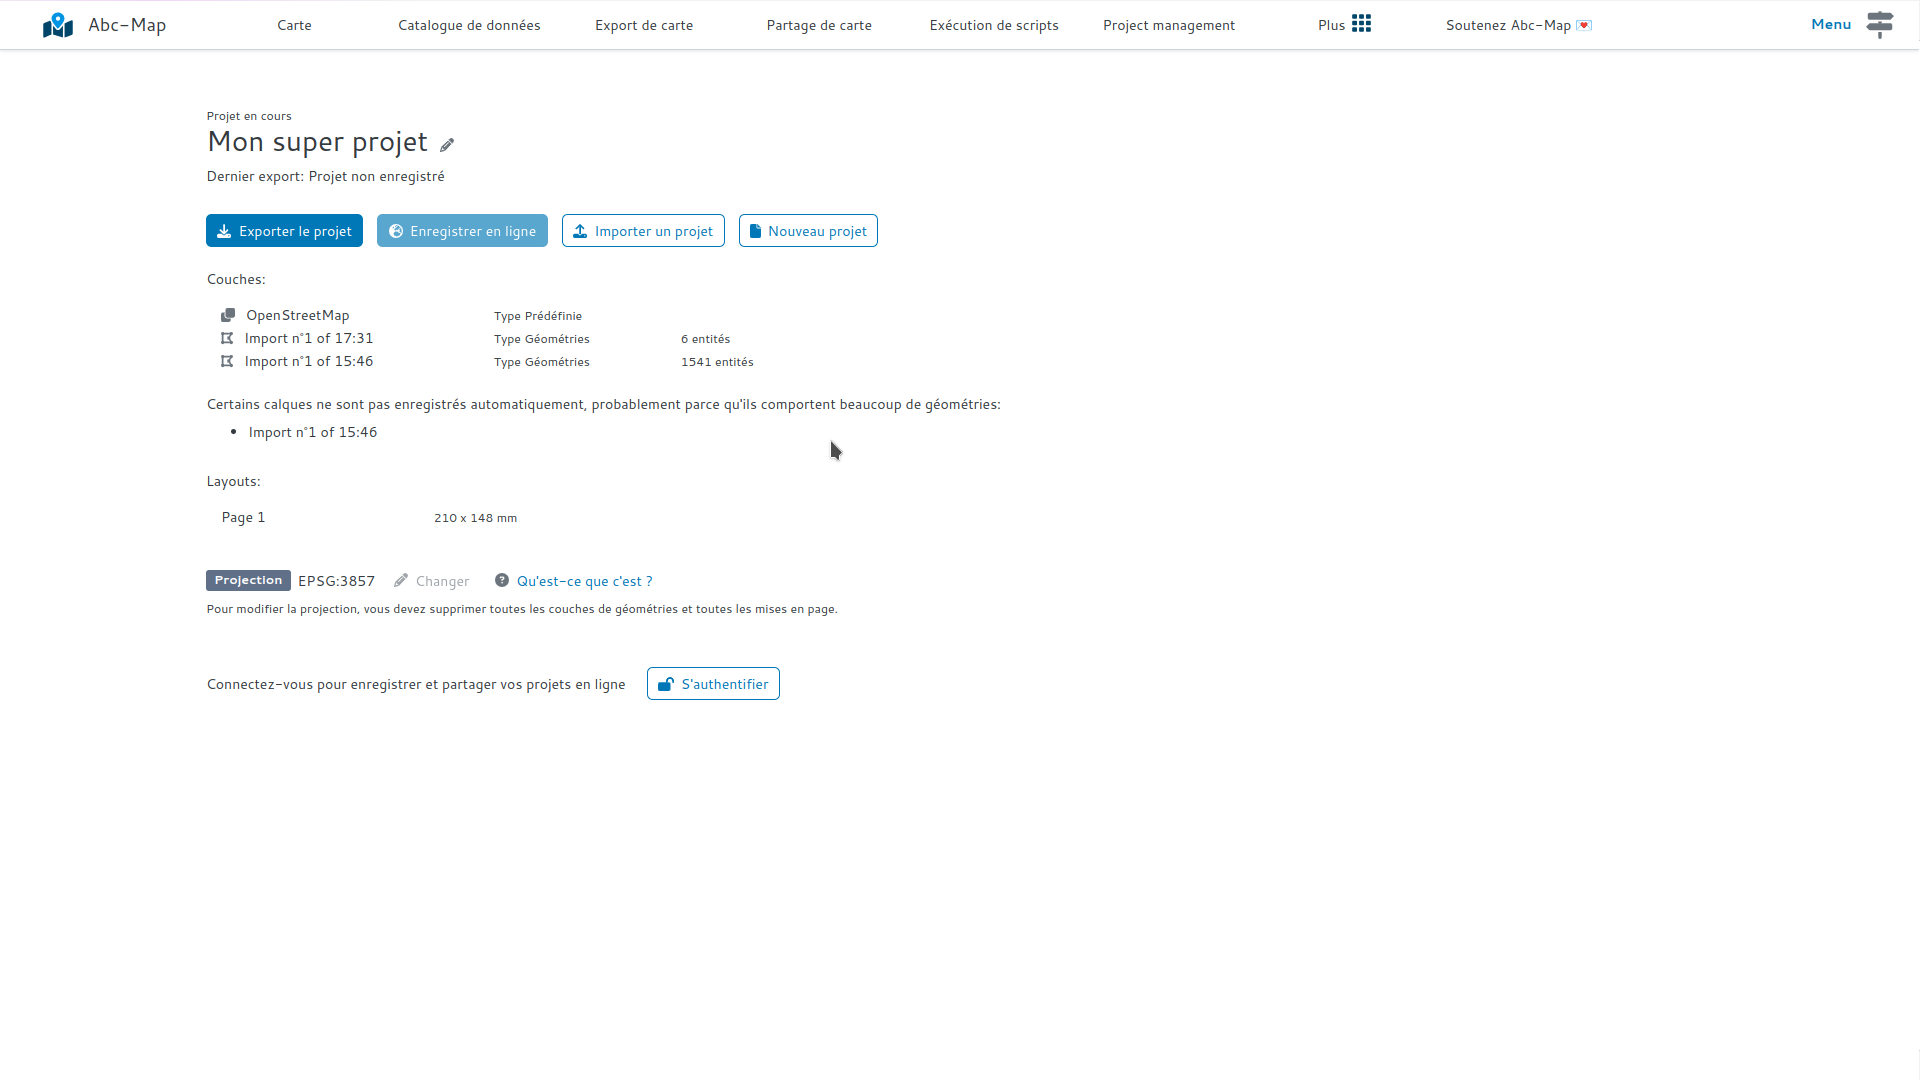Create a Nouveau projet
The height and width of the screenshot is (1080, 1920).
click(808, 231)
